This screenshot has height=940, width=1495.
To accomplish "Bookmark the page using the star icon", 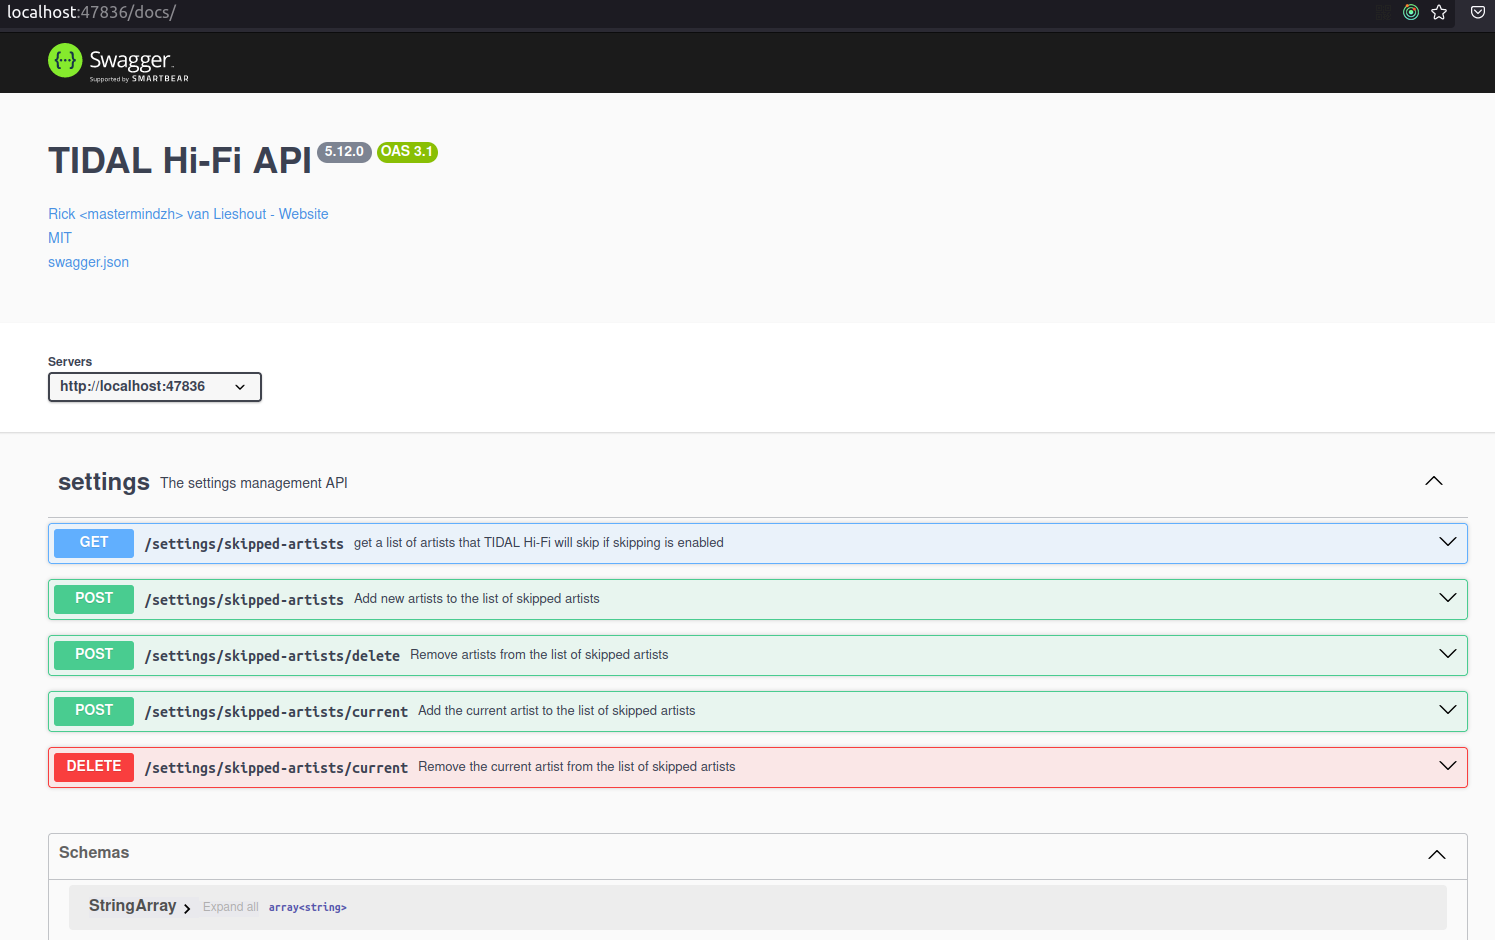I will point(1439,12).
